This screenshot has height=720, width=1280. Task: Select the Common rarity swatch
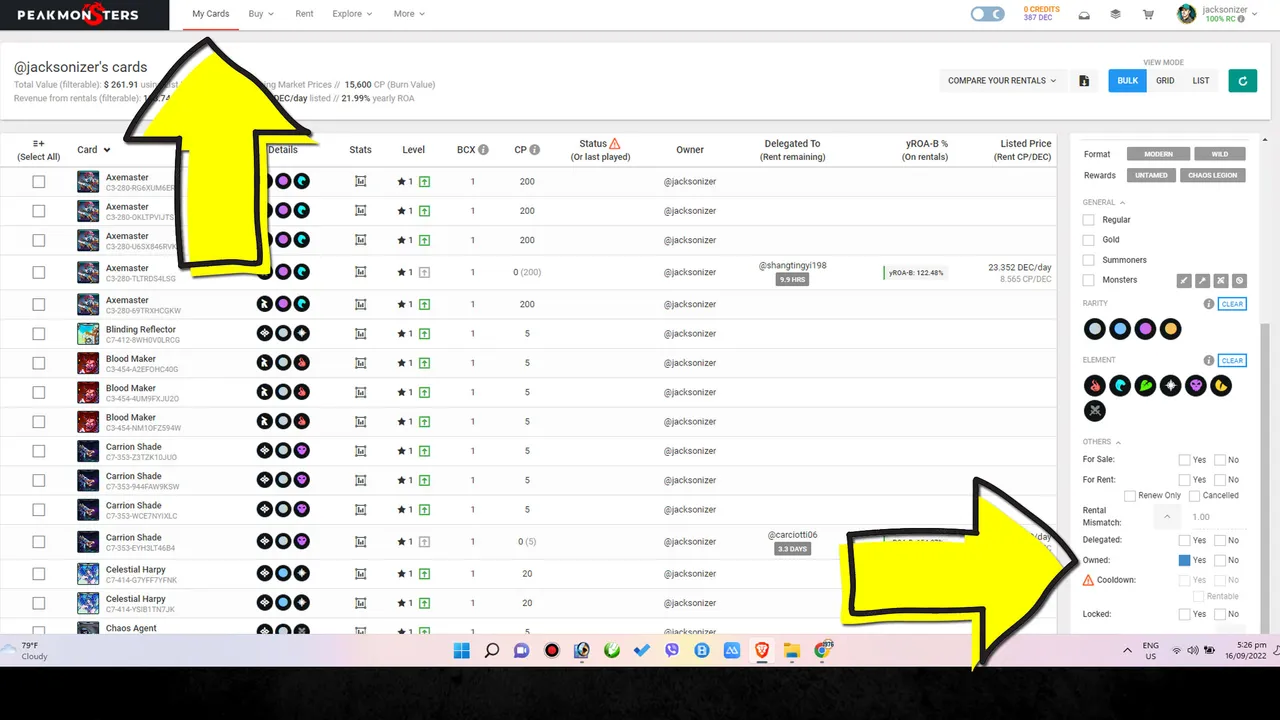tap(1095, 328)
